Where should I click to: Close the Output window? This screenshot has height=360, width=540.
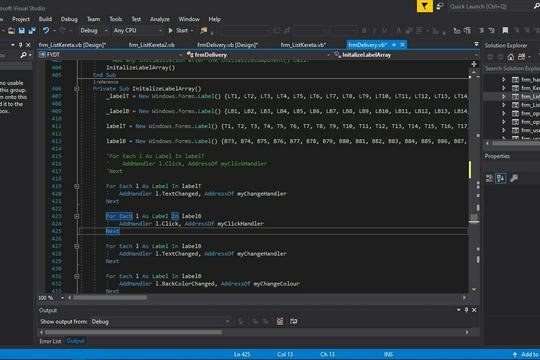(x=474, y=310)
